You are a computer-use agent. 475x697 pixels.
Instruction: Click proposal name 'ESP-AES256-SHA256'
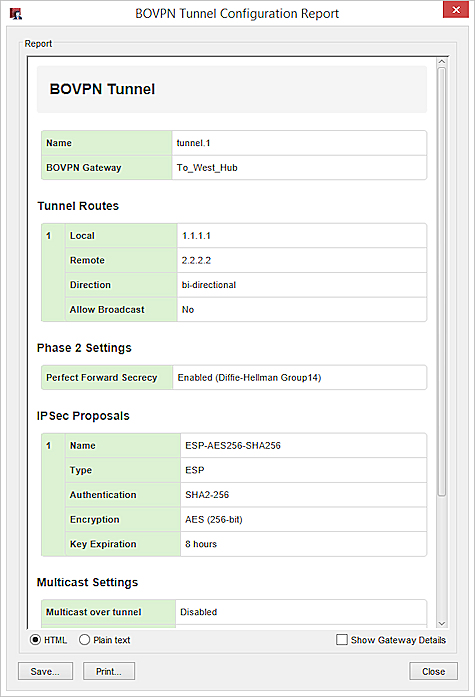233,445
